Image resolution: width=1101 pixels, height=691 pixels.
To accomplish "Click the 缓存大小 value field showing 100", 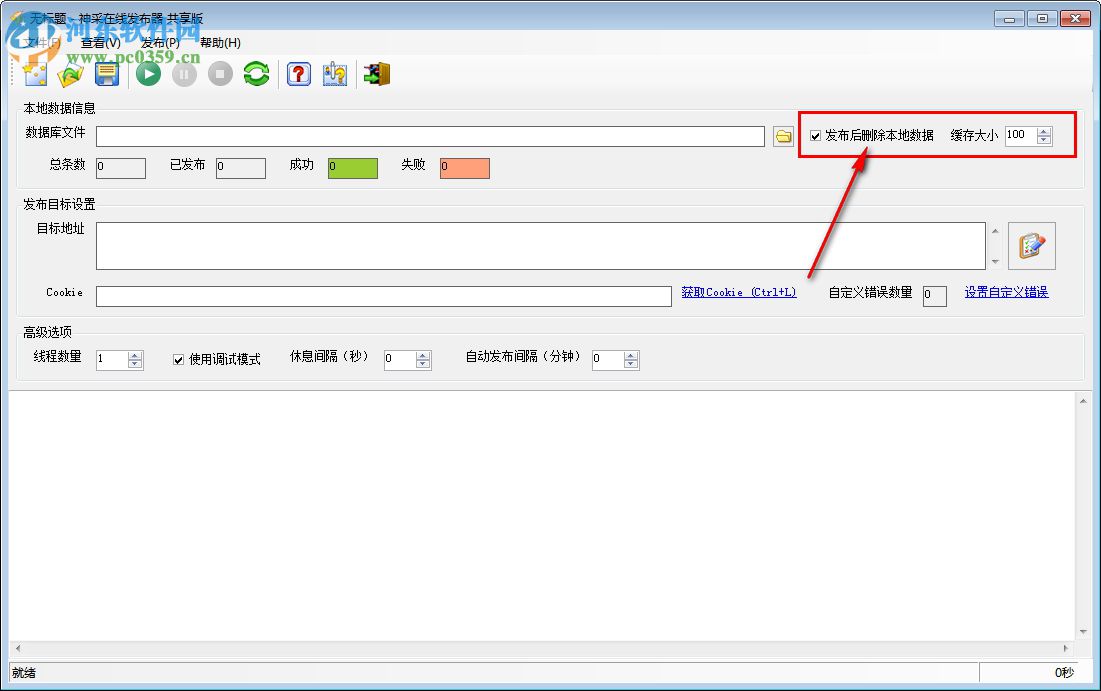I will click(1022, 136).
